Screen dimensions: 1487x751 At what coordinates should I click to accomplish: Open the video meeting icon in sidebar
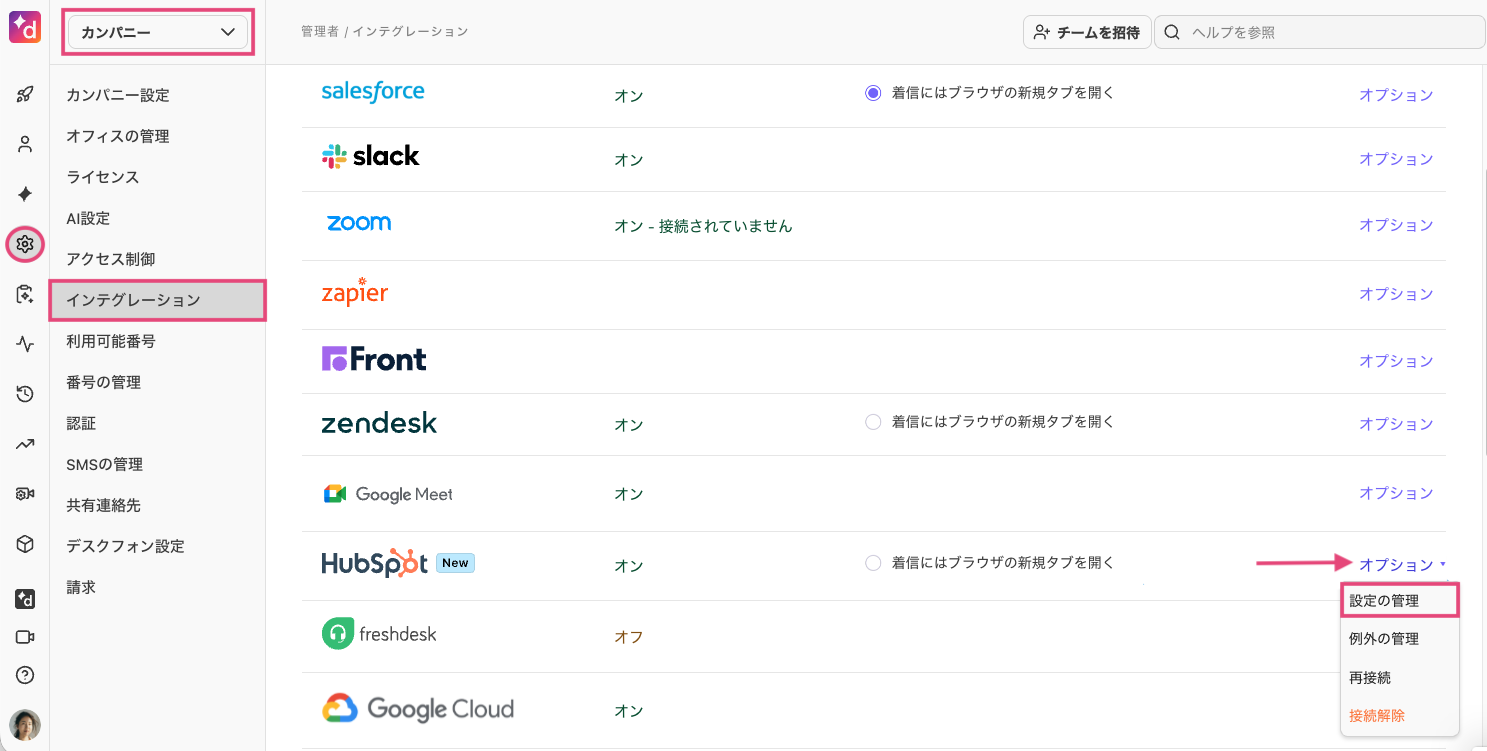[x=25, y=637]
